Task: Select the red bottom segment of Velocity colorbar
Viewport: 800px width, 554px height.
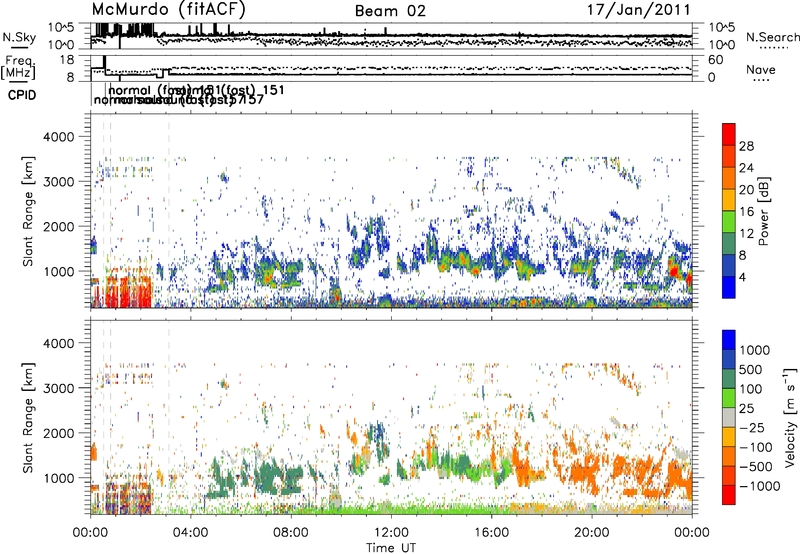Action: click(x=729, y=495)
